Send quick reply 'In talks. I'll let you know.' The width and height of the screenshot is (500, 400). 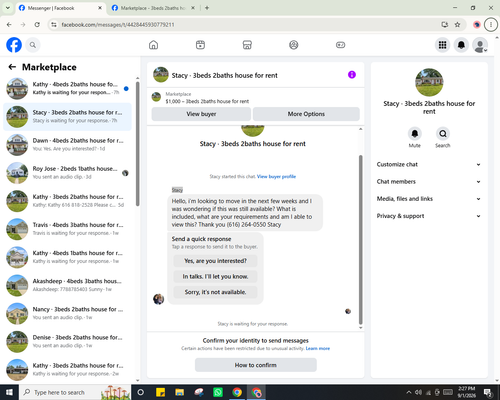point(215,276)
